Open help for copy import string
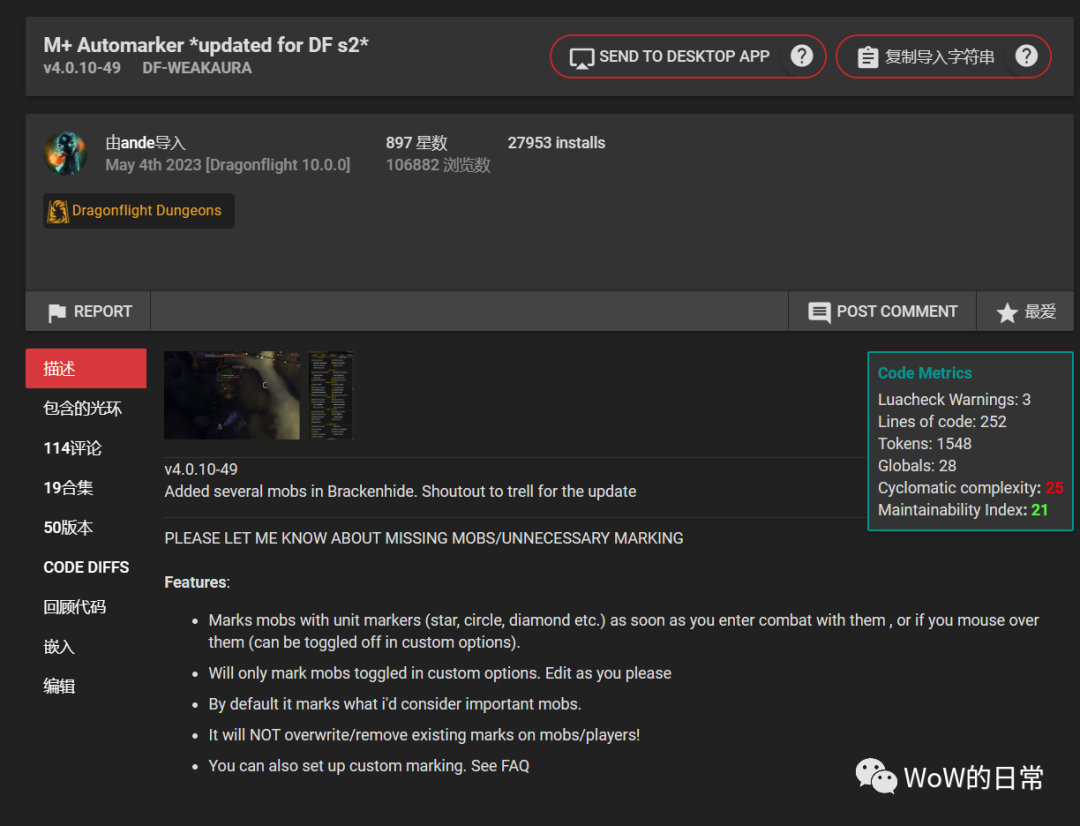This screenshot has height=826, width=1080. click(x=1026, y=56)
